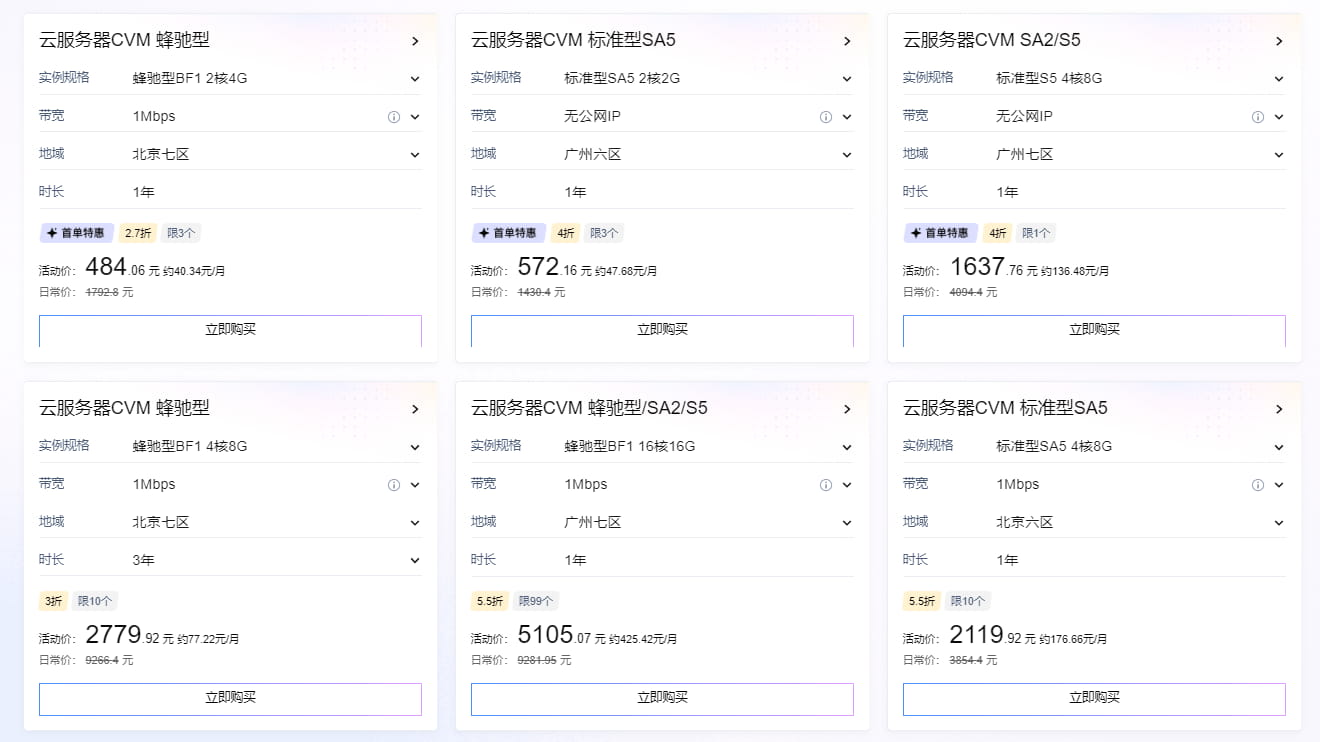Screen dimensions: 1320x742
Task: Open 云服务器CVM 蜂驰型 title of the 2779.92 元 card
Action: coord(125,408)
